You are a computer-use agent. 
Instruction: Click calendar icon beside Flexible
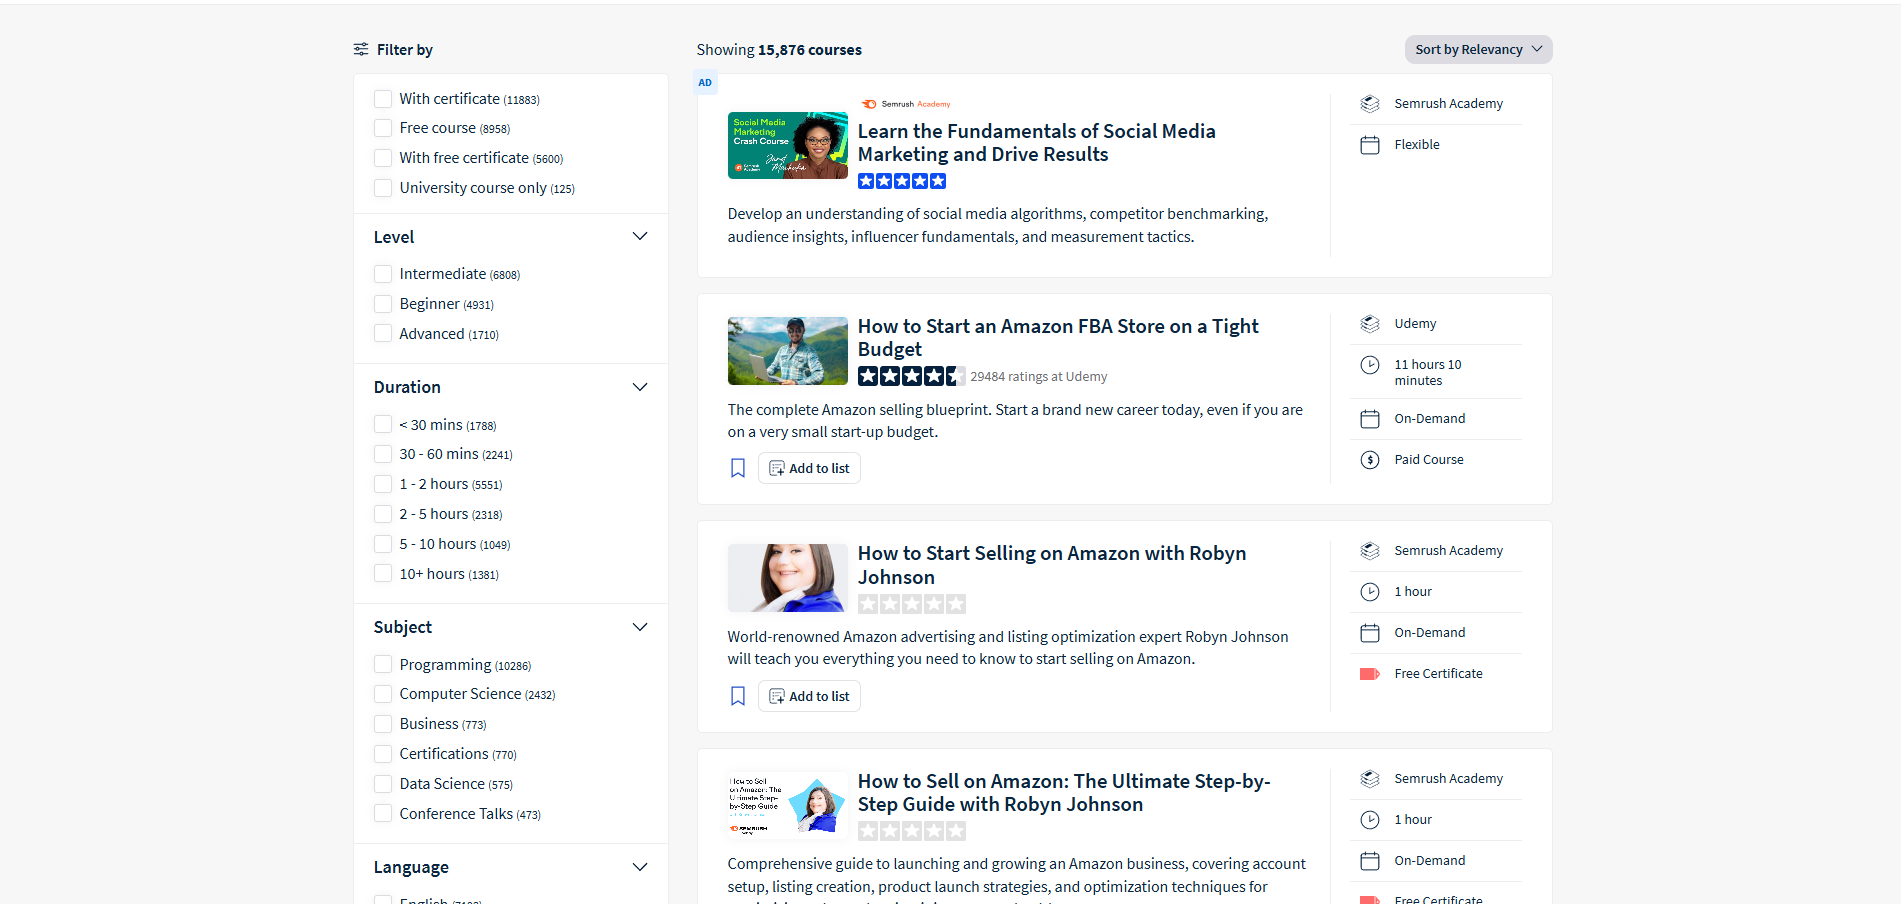(1370, 145)
